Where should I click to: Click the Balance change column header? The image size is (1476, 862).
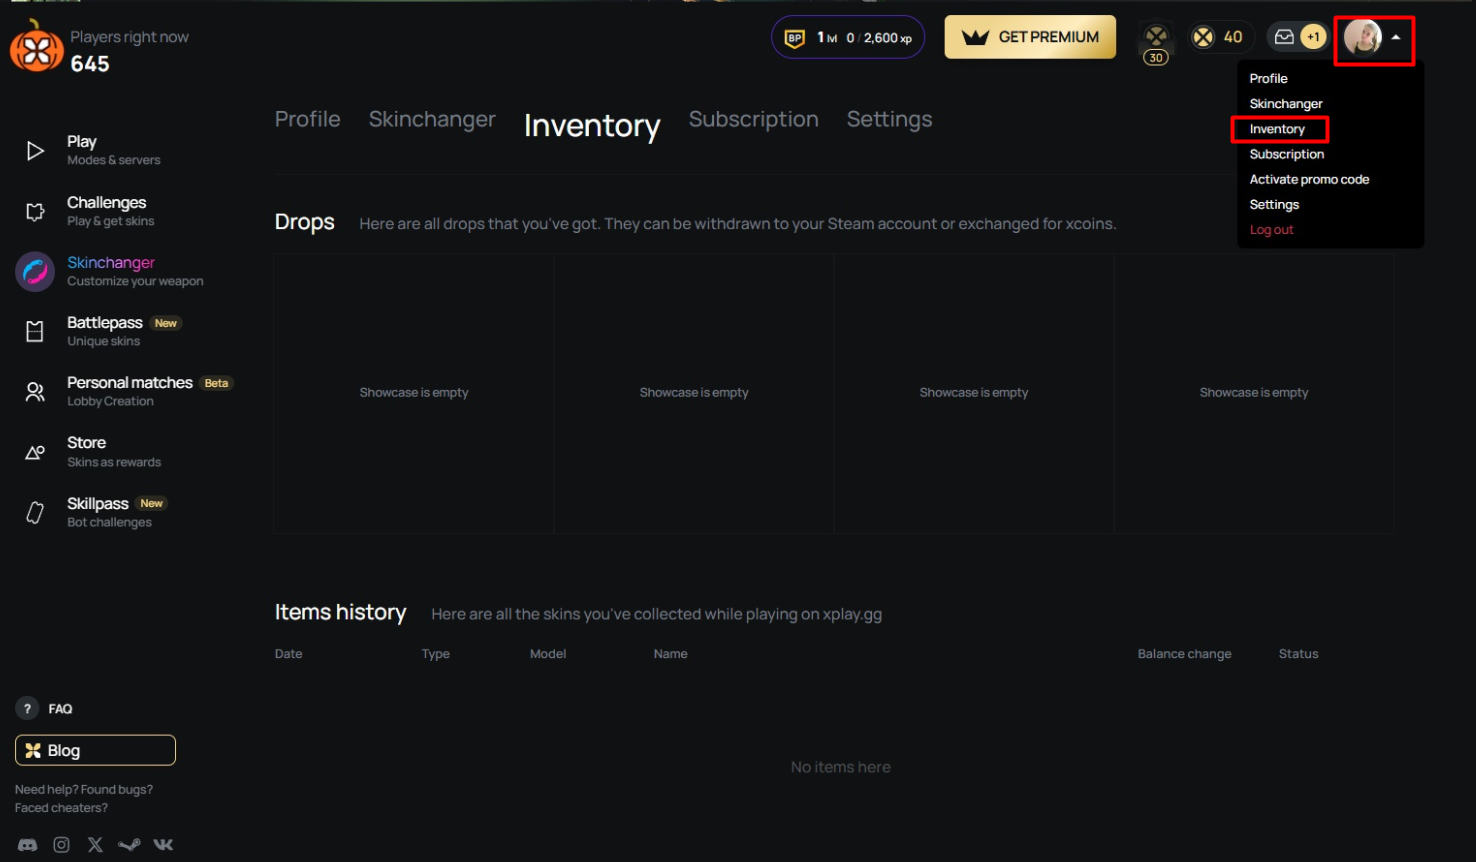coord(1184,654)
